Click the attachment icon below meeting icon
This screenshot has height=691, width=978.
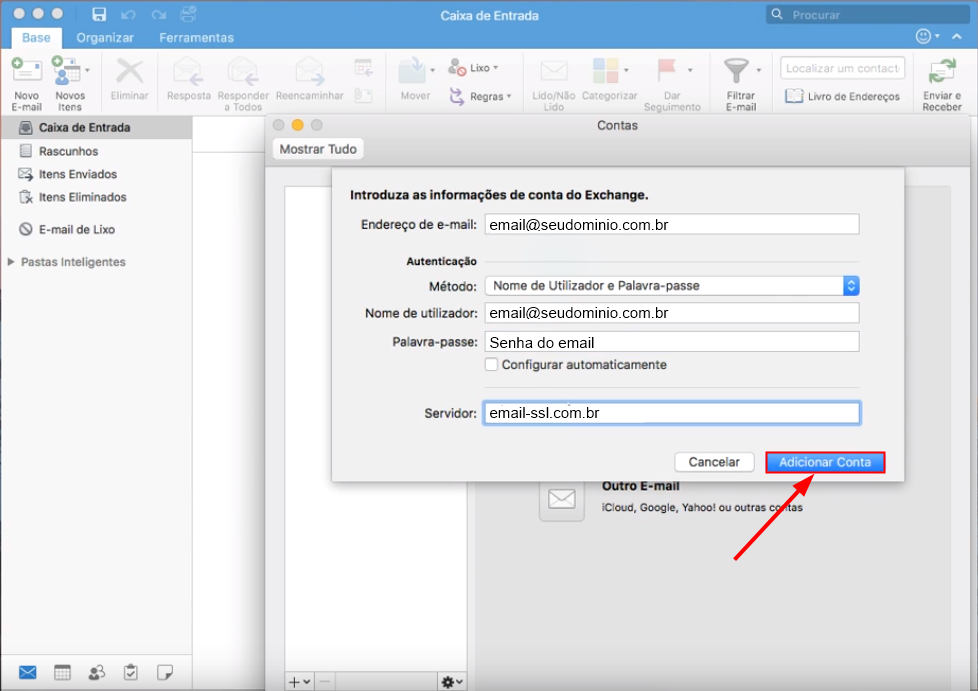[x=363, y=95]
